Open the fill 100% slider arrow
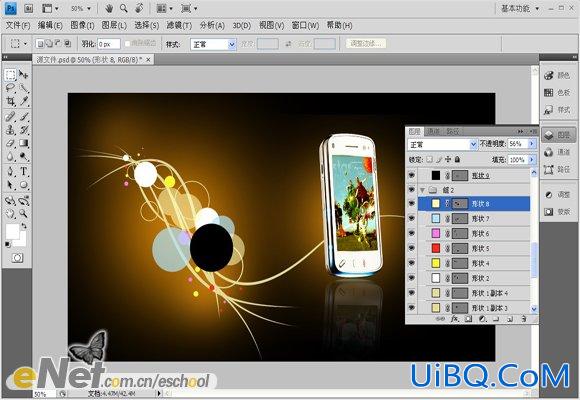Image resolution: width=580 pixels, height=400 pixels. coord(532,159)
